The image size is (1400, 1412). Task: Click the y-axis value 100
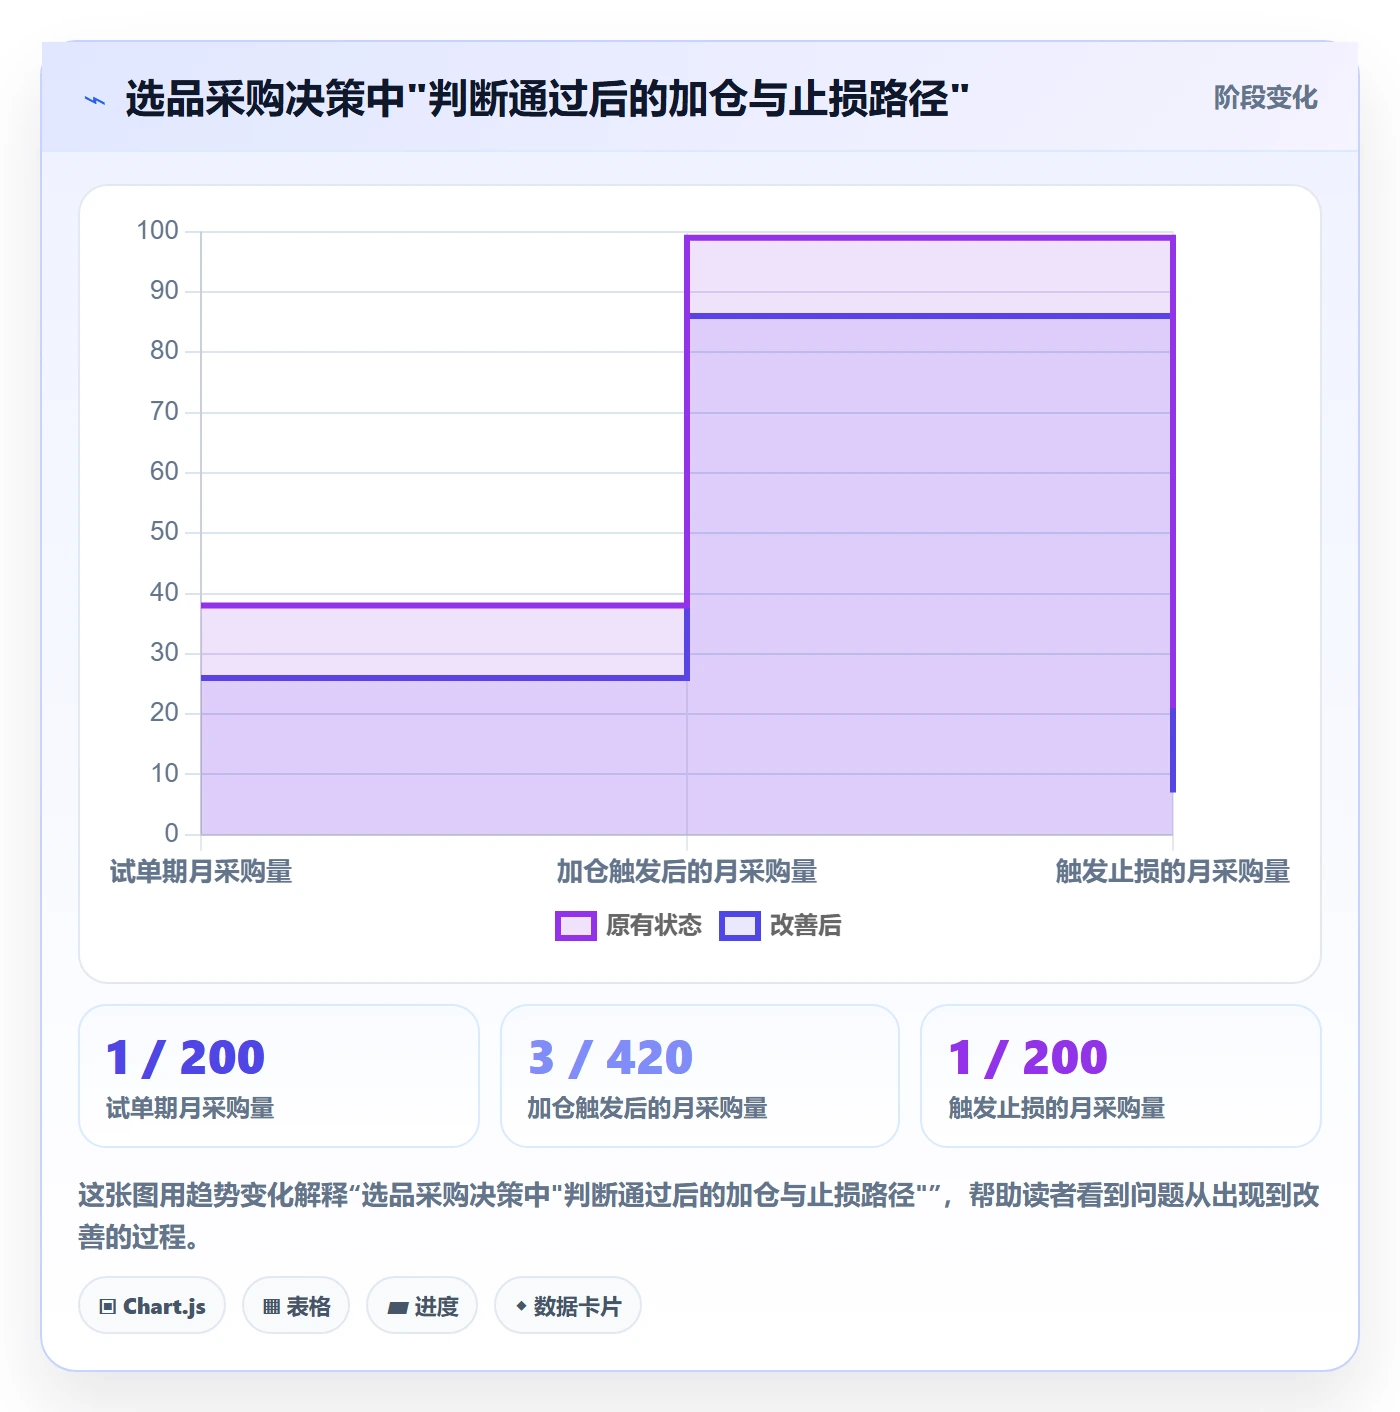(158, 231)
